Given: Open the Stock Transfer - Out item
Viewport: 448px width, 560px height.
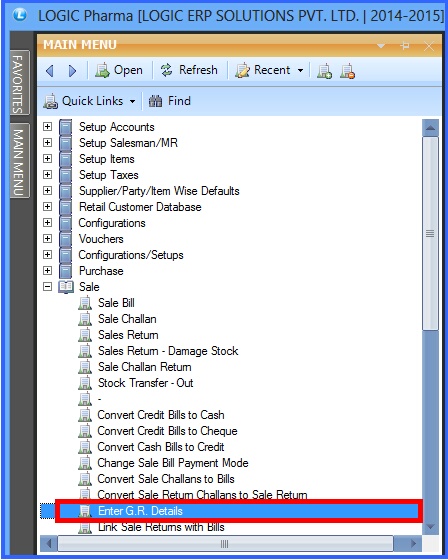Looking at the screenshot, I should [145, 383].
